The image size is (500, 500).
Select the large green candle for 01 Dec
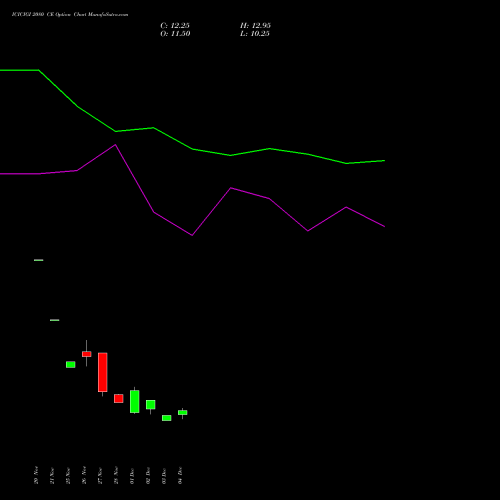(x=135, y=401)
